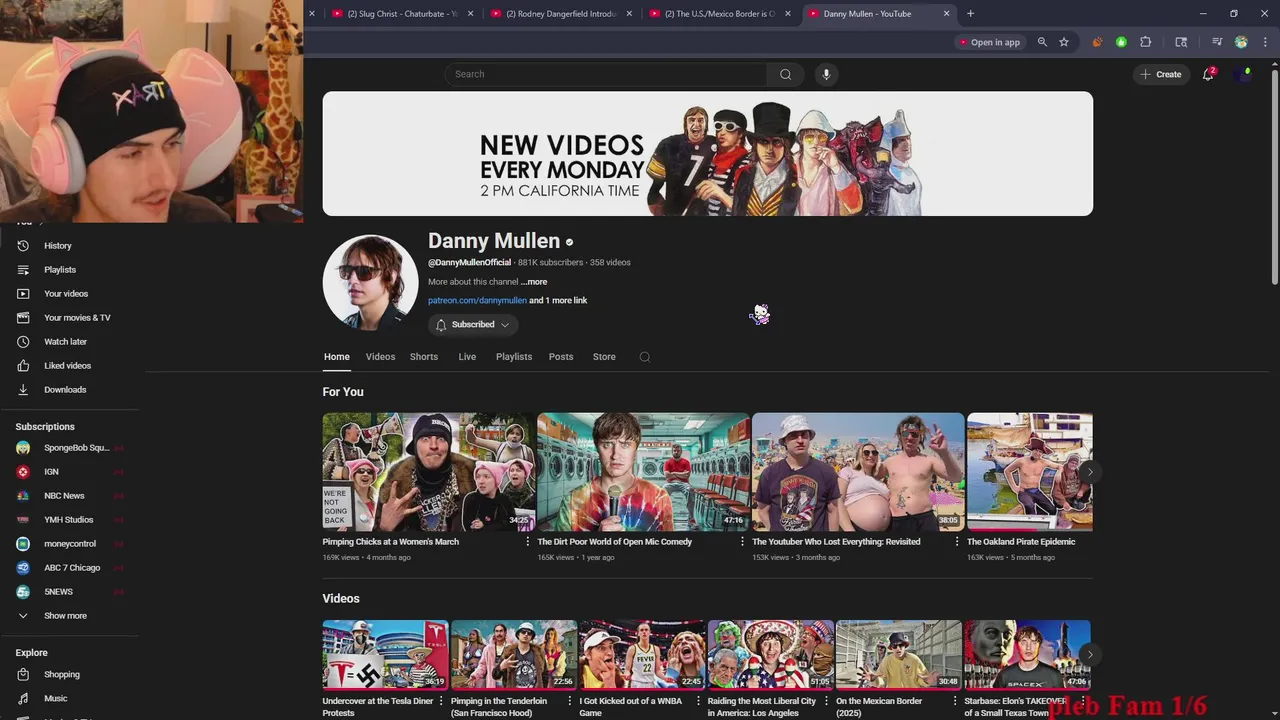Switch to the Live channel tab
Viewport: 1280px width, 720px height.
tap(467, 357)
